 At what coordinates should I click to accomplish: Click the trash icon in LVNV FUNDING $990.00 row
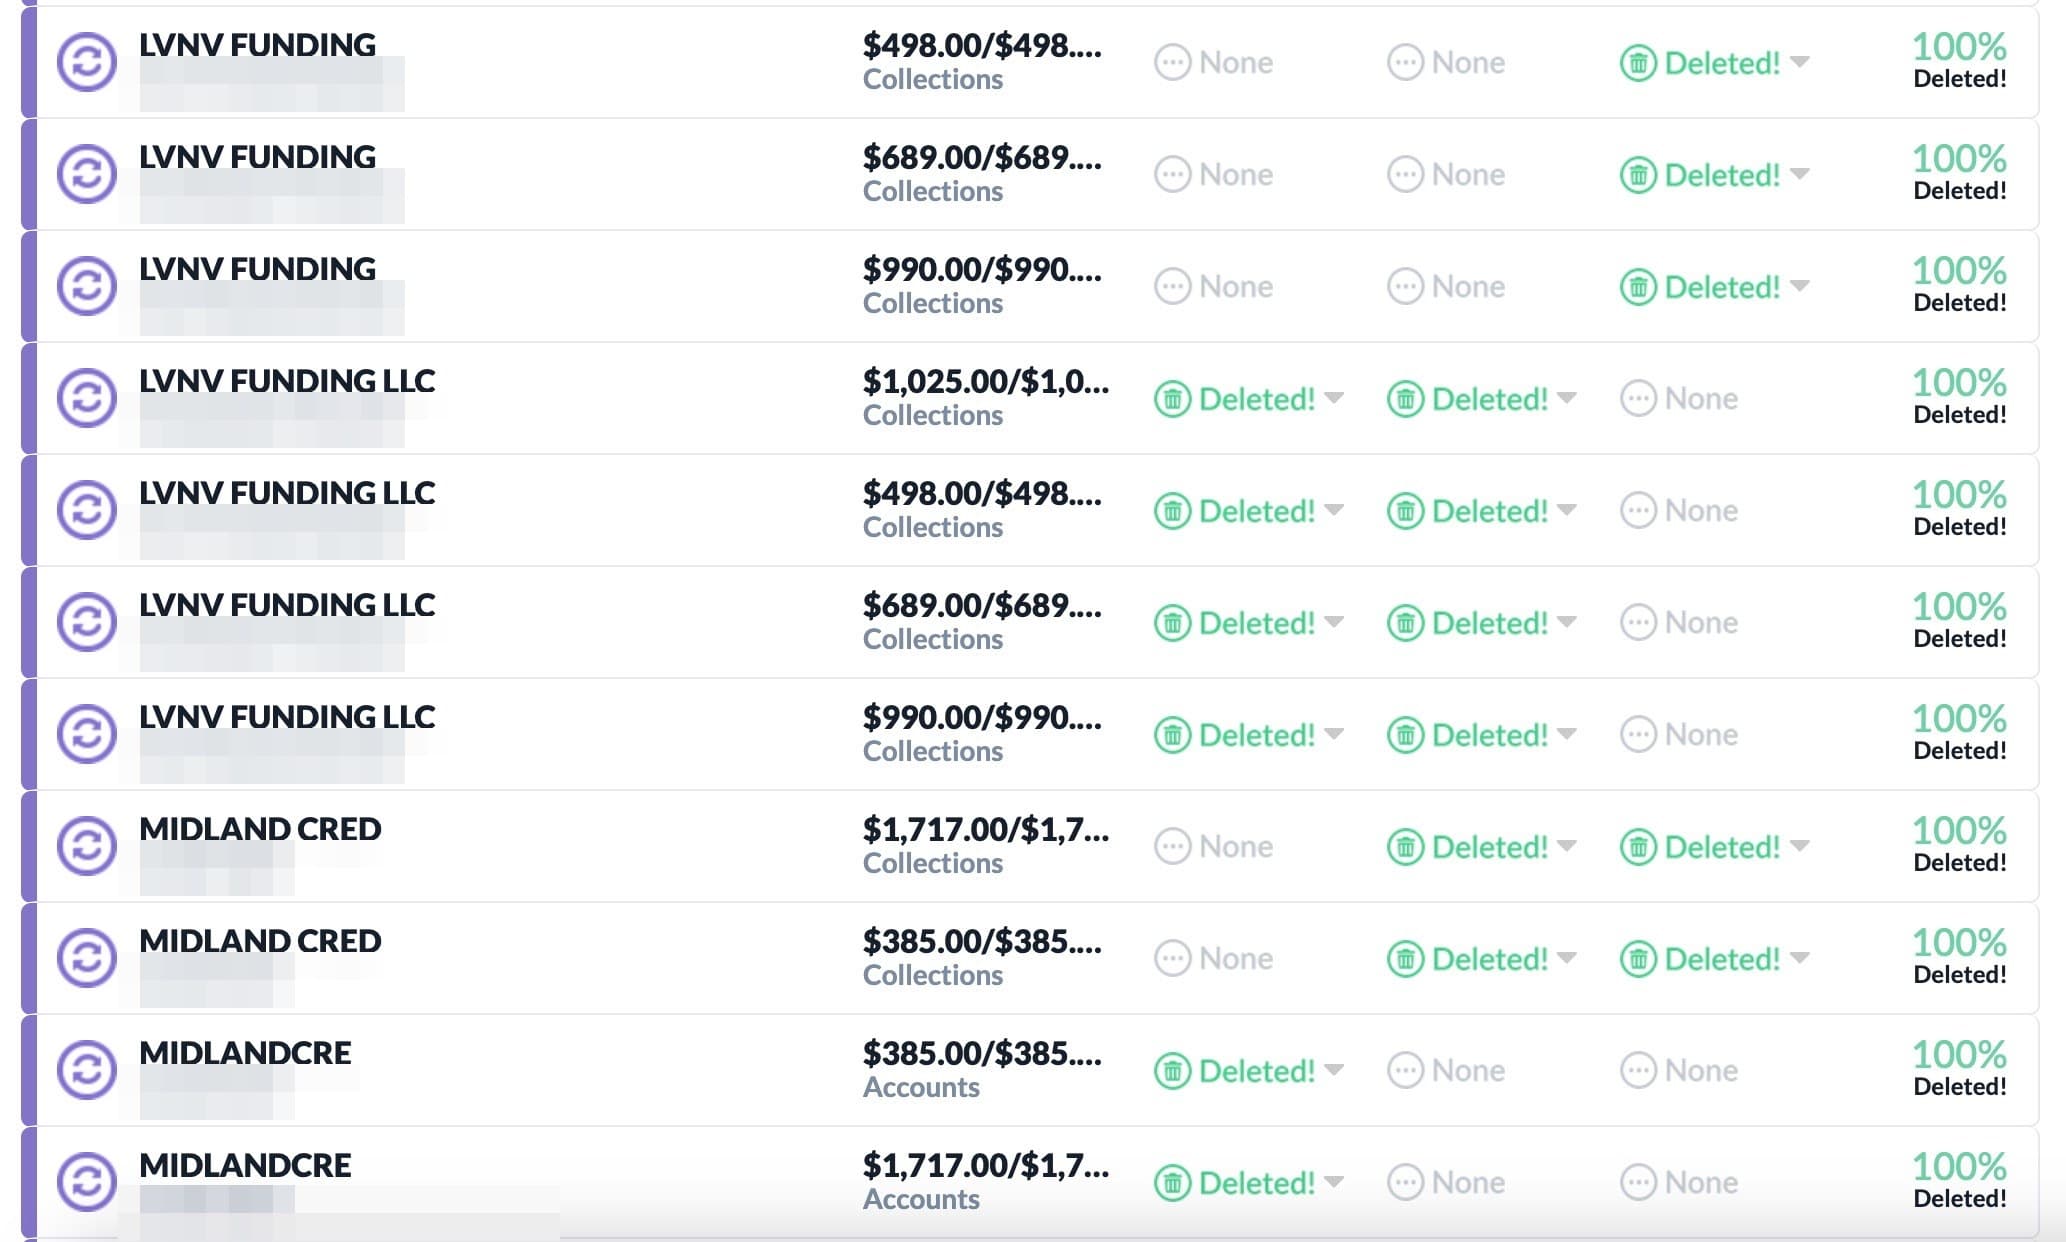[1638, 287]
